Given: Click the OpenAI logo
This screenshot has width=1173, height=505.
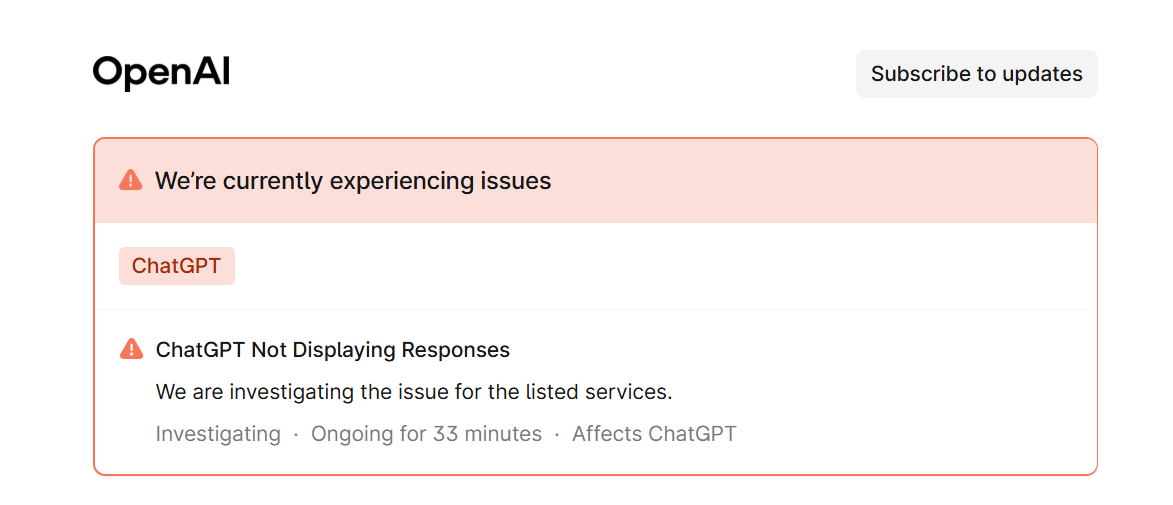Looking at the screenshot, I should point(161,73).
